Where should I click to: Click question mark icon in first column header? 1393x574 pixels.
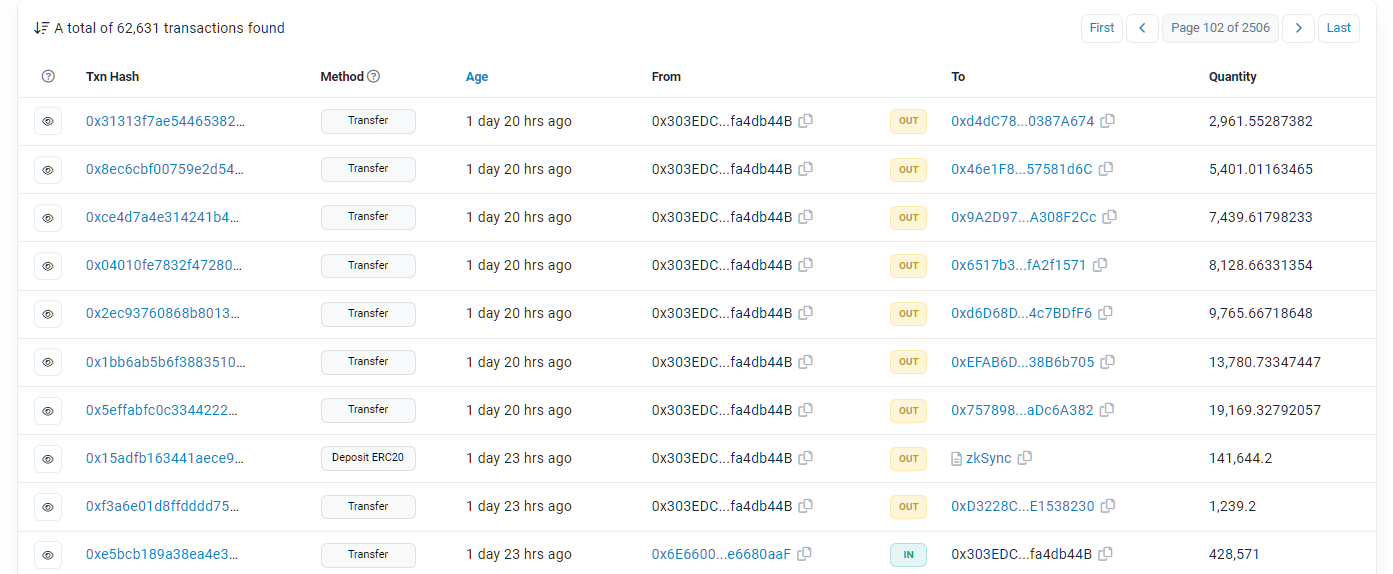pos(48,77)
